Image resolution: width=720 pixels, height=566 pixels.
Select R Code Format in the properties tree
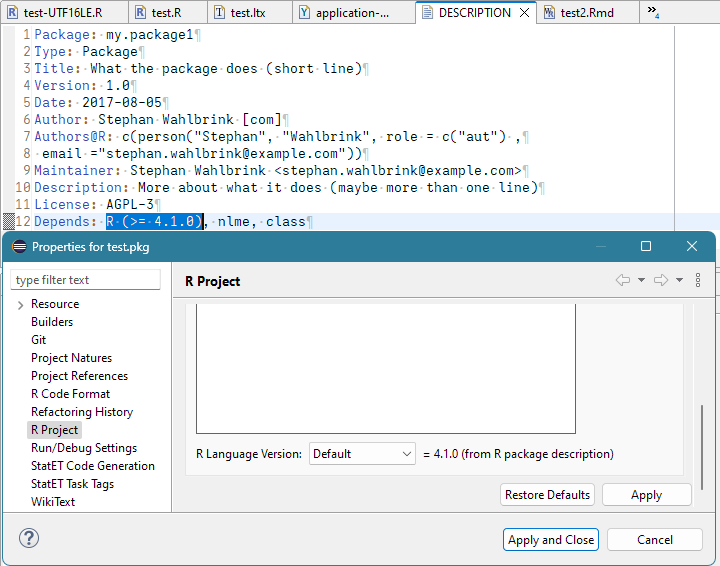(70, 394)
